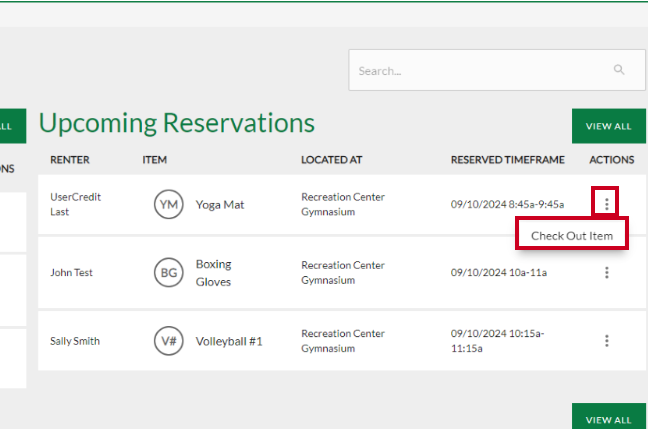Click View All for Upcoming Reservations

point(608,126)
